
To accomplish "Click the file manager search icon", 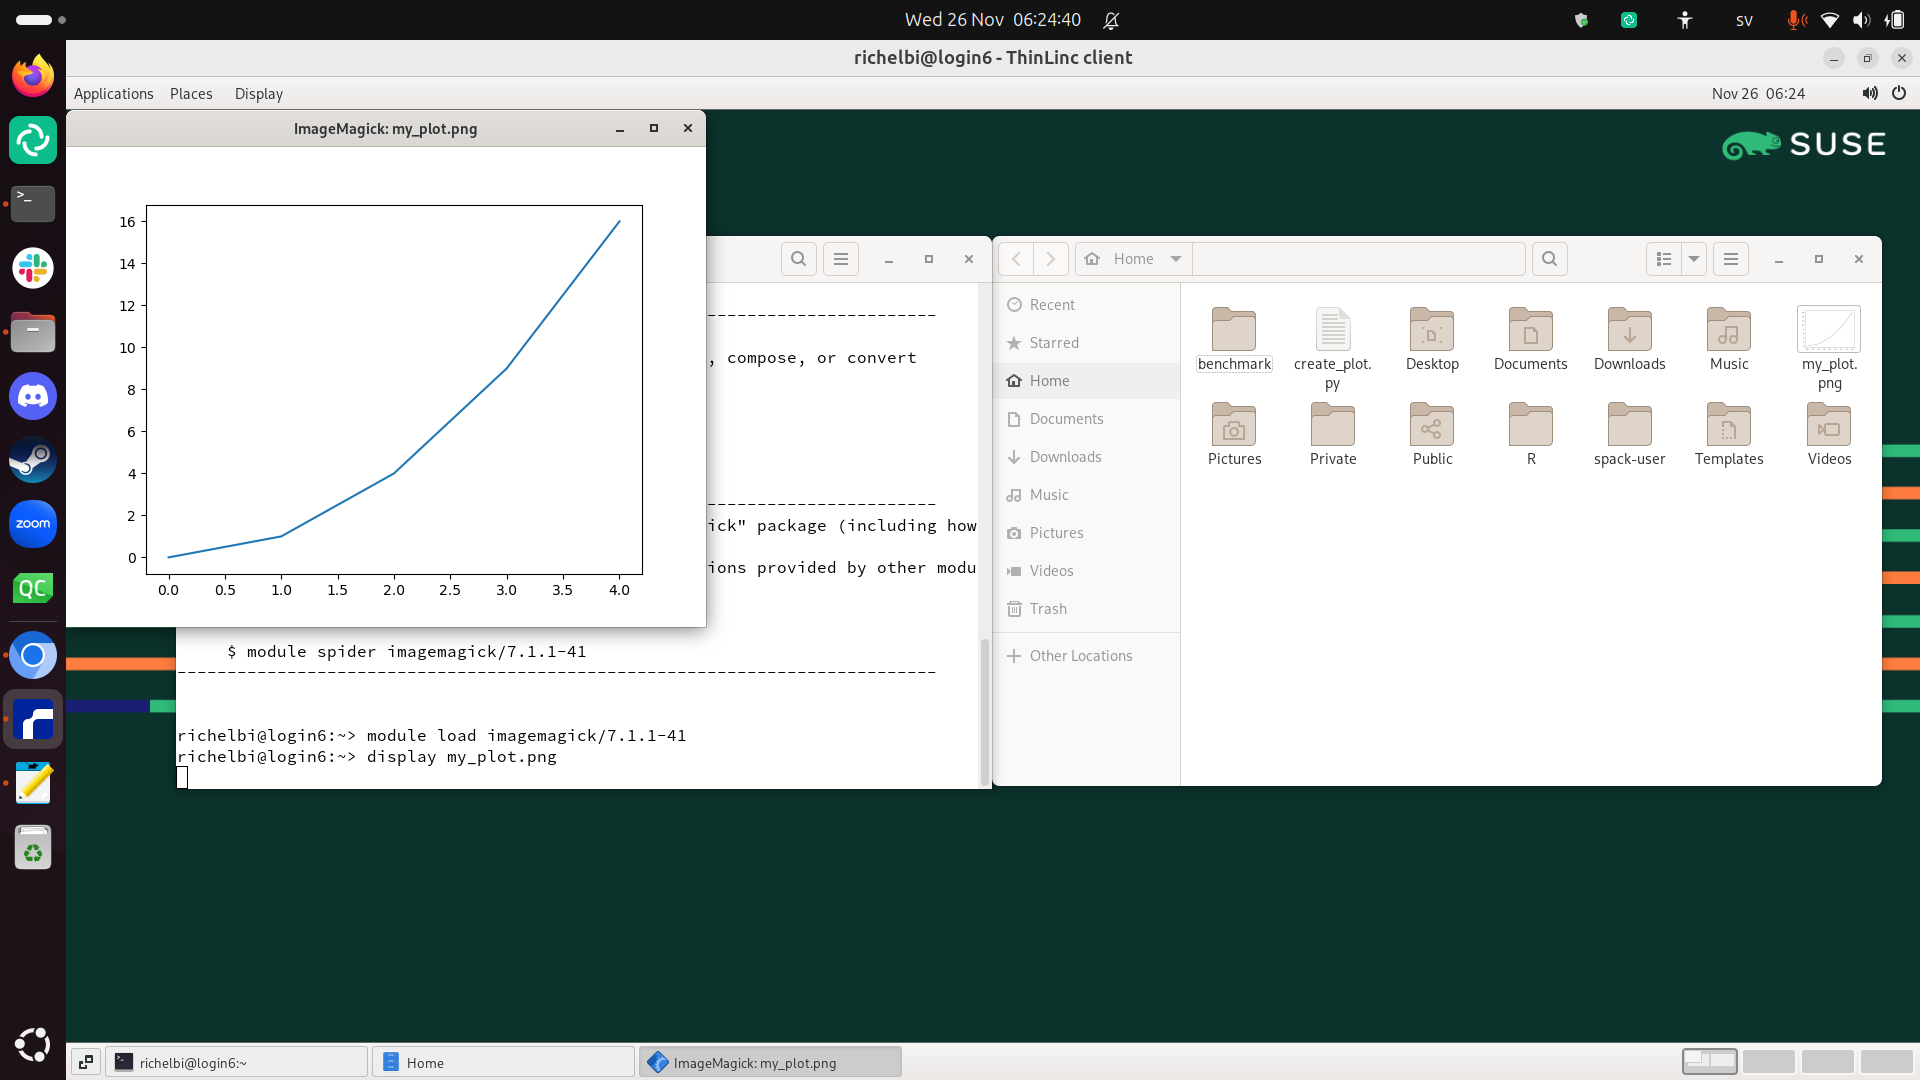I will tap(1549, 259).
